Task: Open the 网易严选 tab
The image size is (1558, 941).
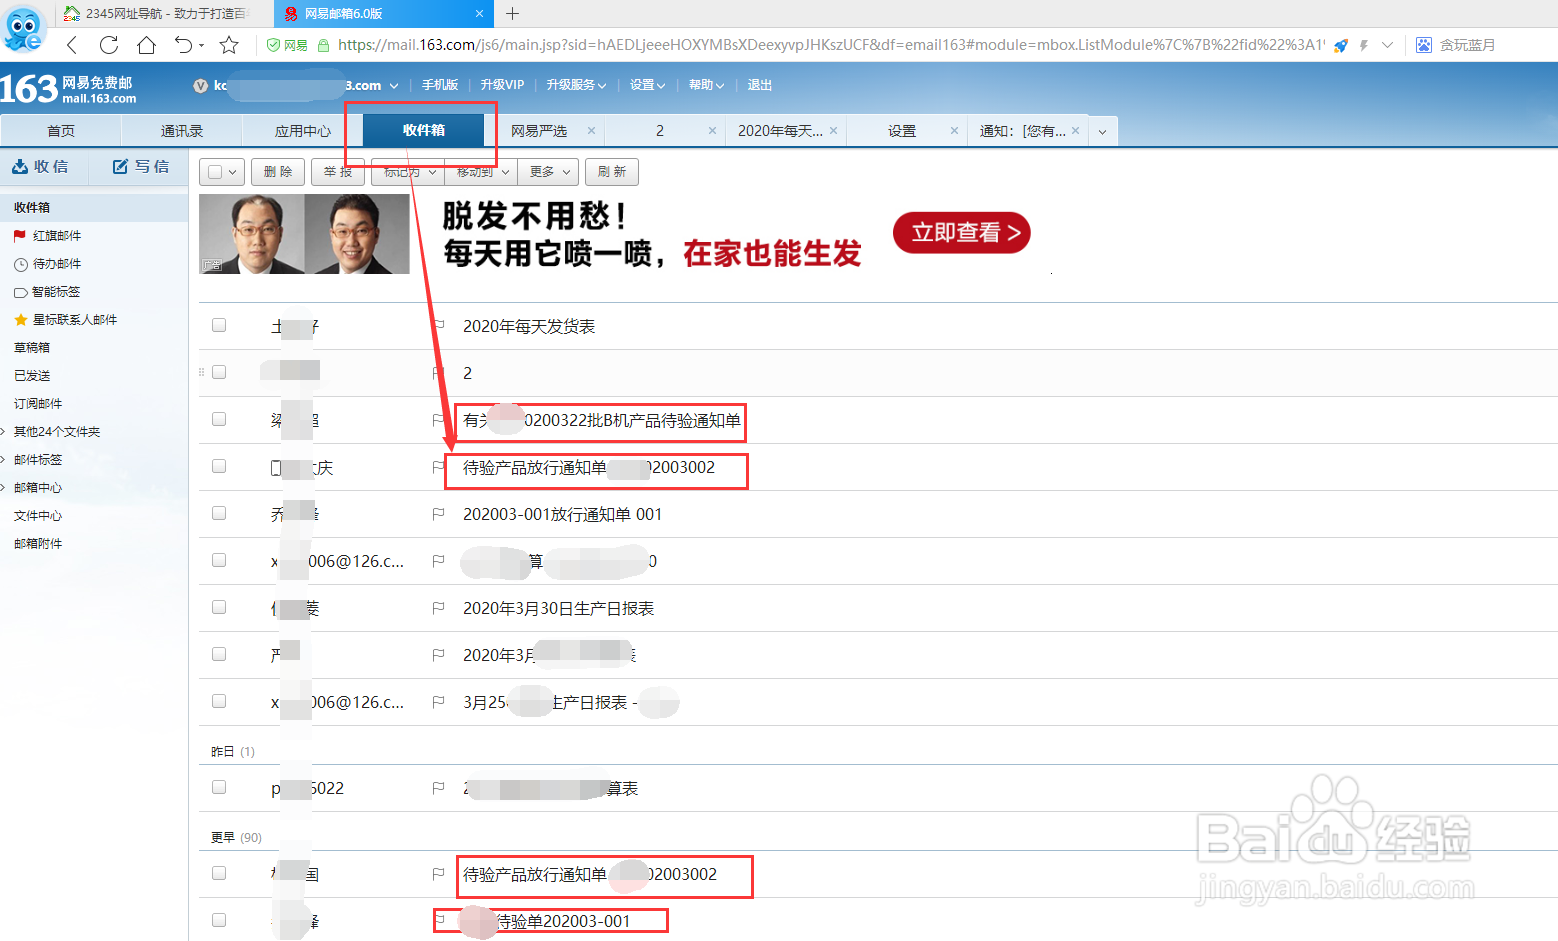Action: tap(539, 131)
